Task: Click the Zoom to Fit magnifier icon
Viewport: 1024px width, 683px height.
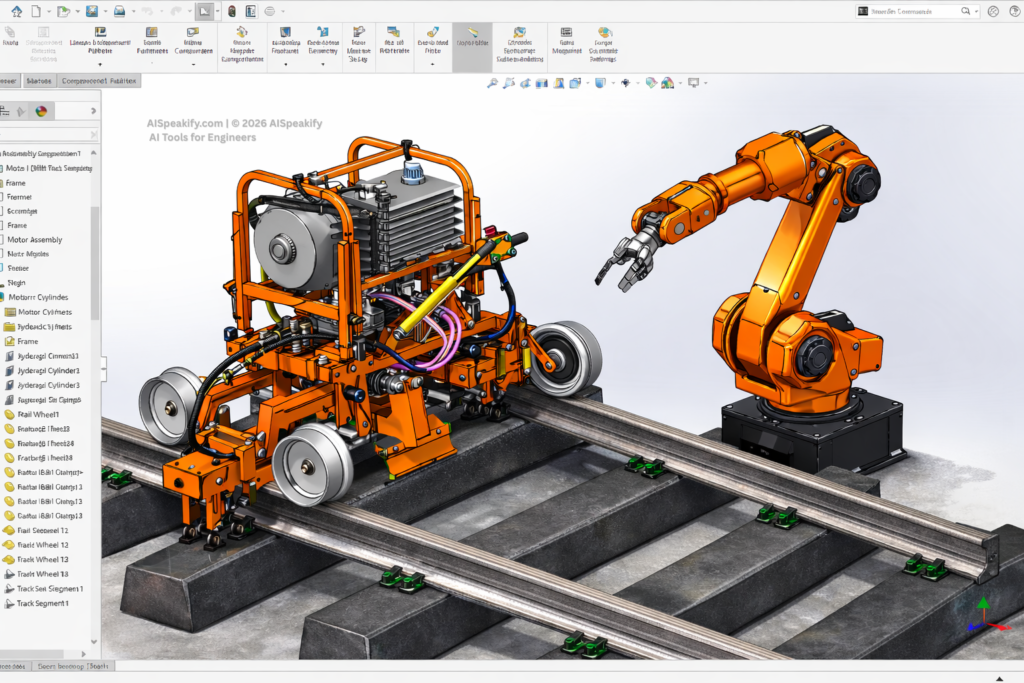Action: [x=492, y=83]
